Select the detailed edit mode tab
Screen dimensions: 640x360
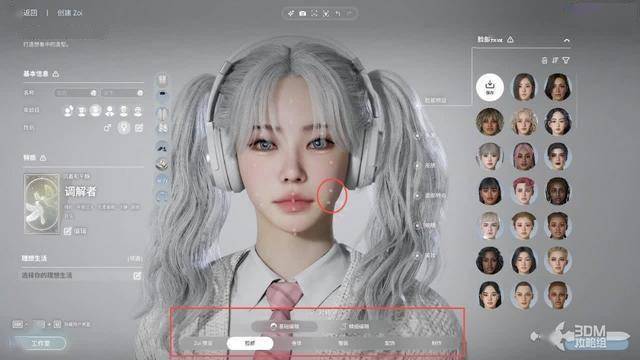click(355, 326)
